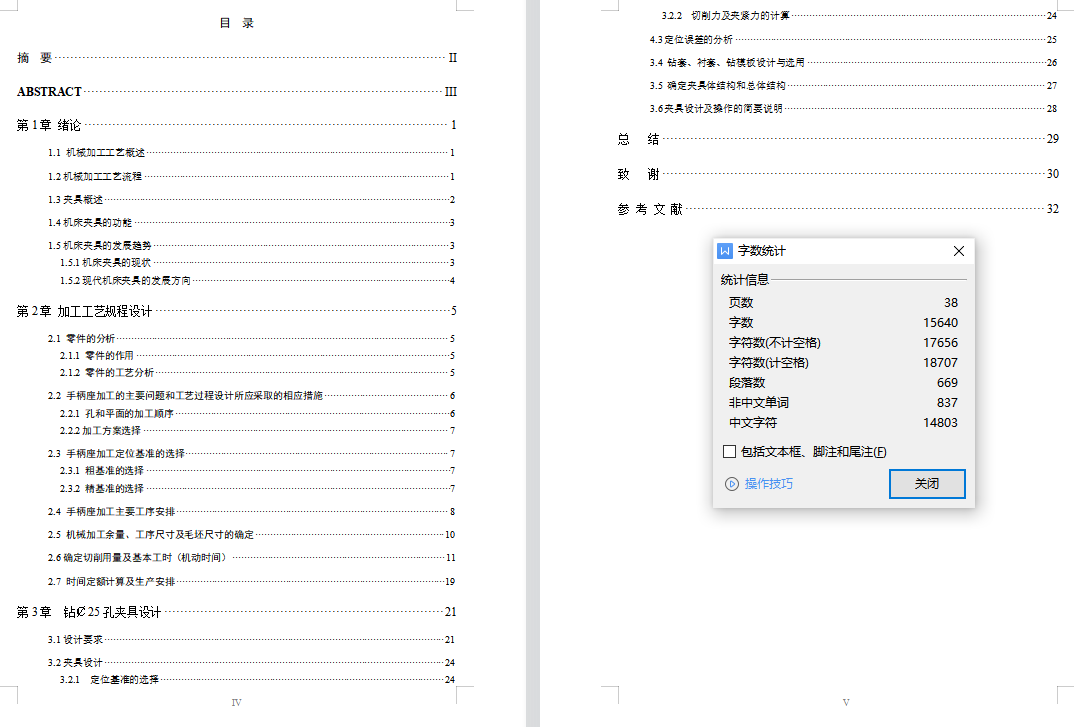The height and width of the screenshot is (727, 1074).
Task: Jump to the 第3章 钻Ø25孔夹具设计 entry
Action: (x=89, y=612)
